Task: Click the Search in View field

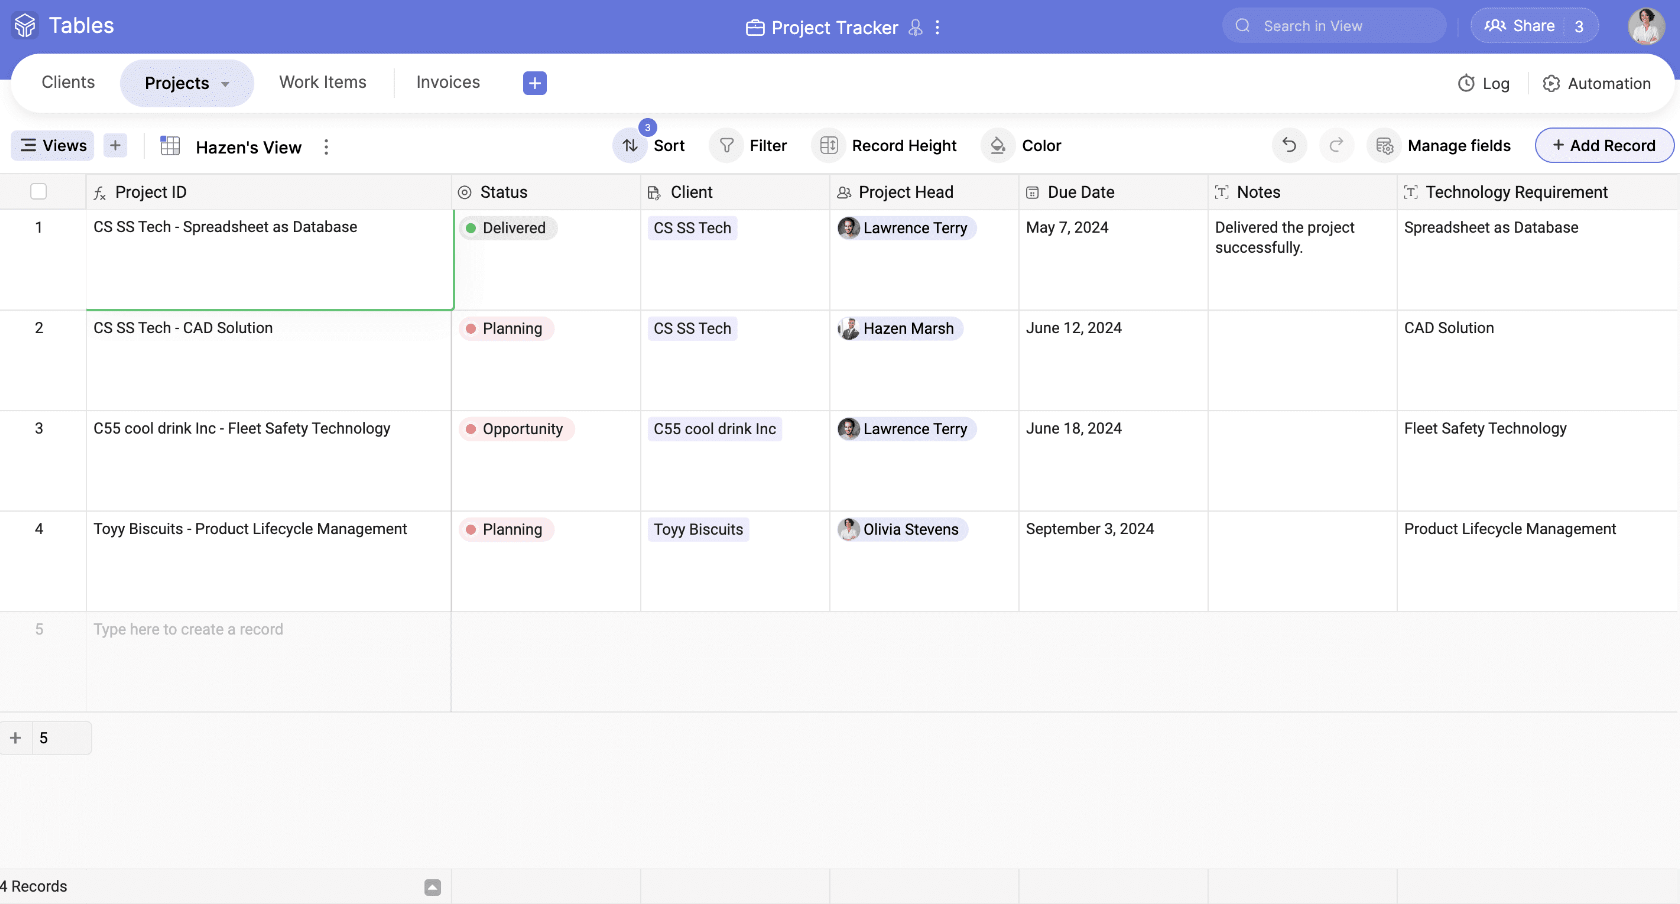Action: coord(1334,25)
